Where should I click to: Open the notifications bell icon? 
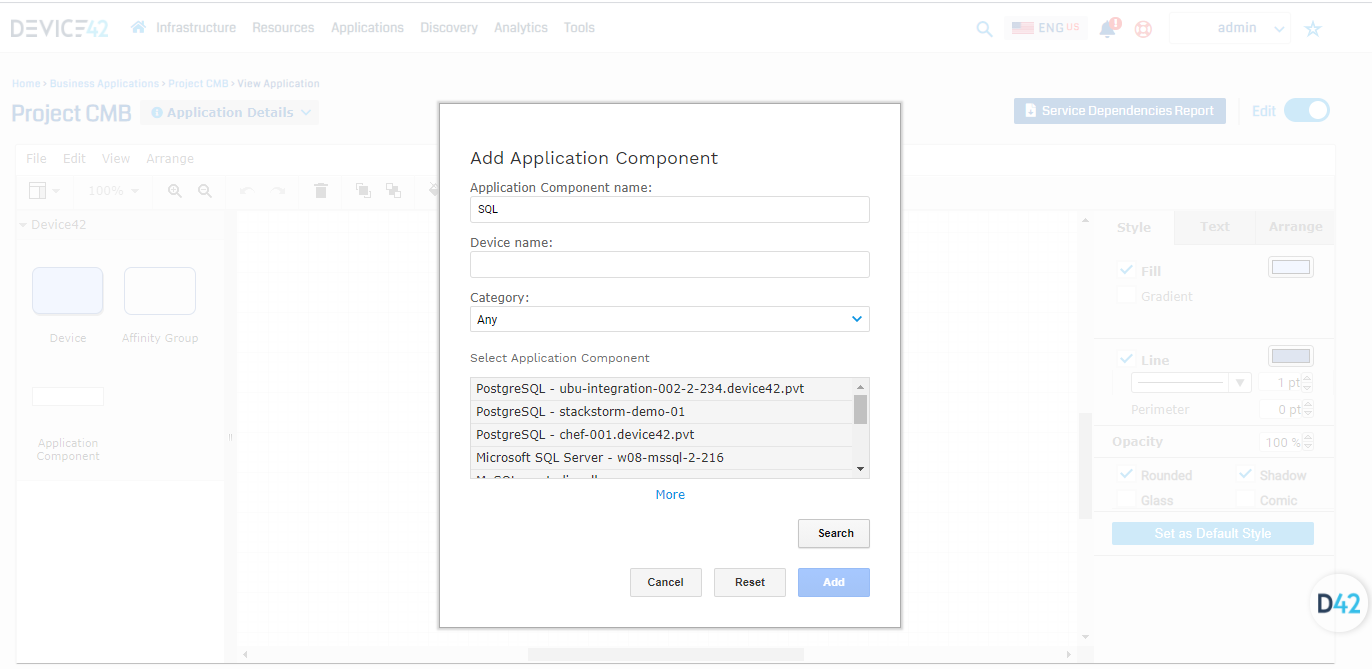[x=1108, y=29]
